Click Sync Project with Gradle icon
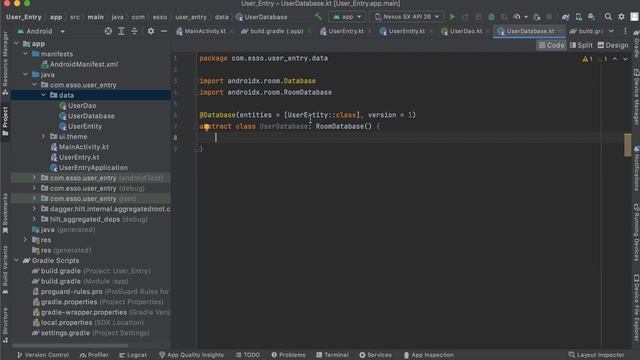Viewport: 640px width, 360px height. tap(565, 17)
